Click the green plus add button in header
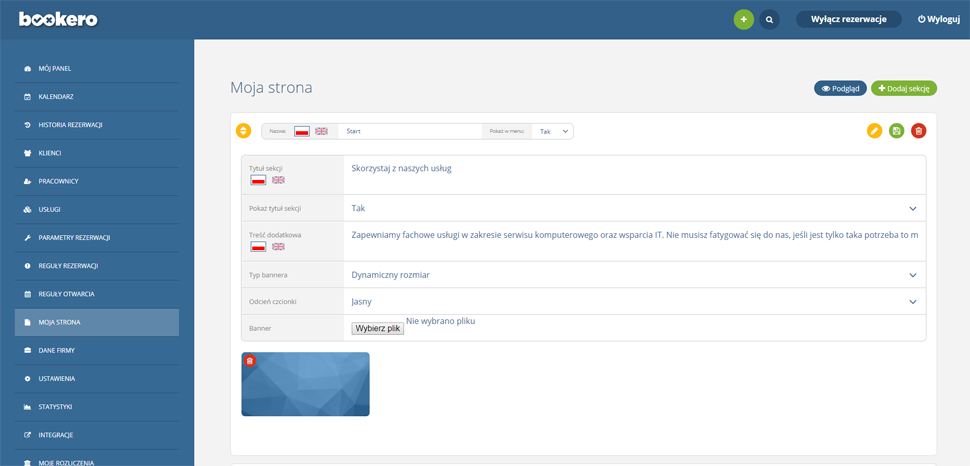The height and width of the screenshot is (466, 970). pyautogui.click(x=744, y=20)
